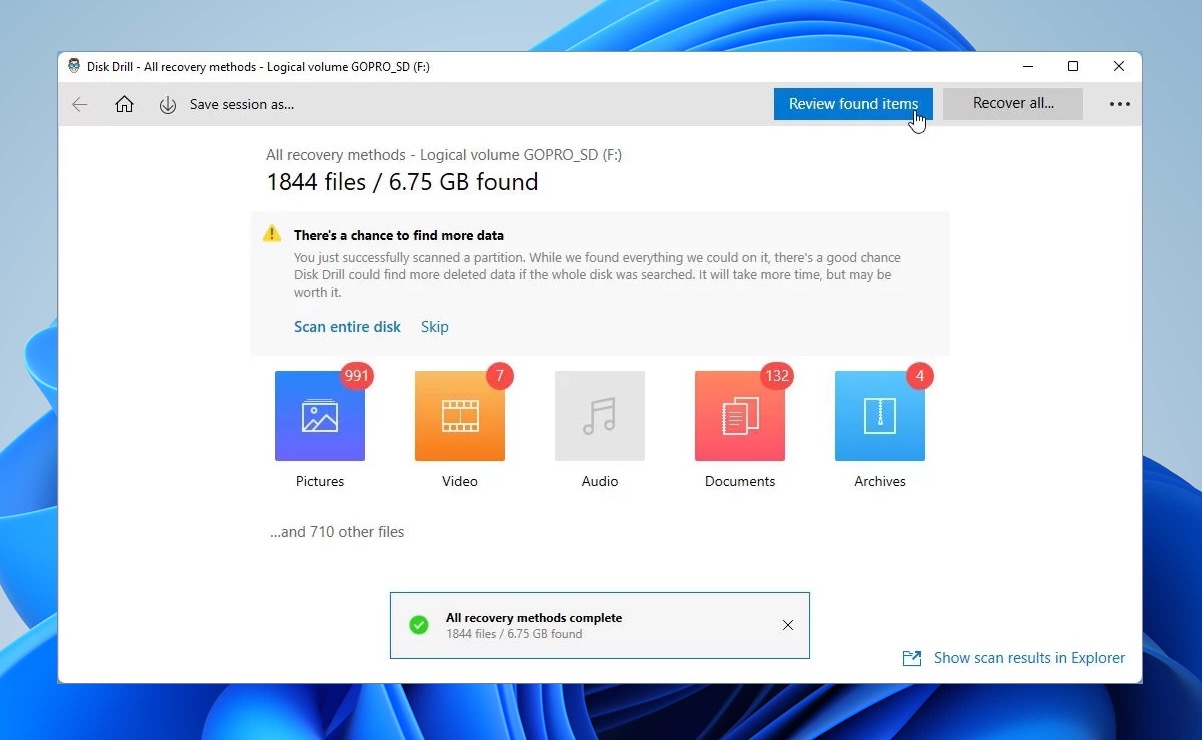Image resolution: width=1202 pixels, height=740 pixels.
Task: Go back with the back arrow
Action: 80,104
